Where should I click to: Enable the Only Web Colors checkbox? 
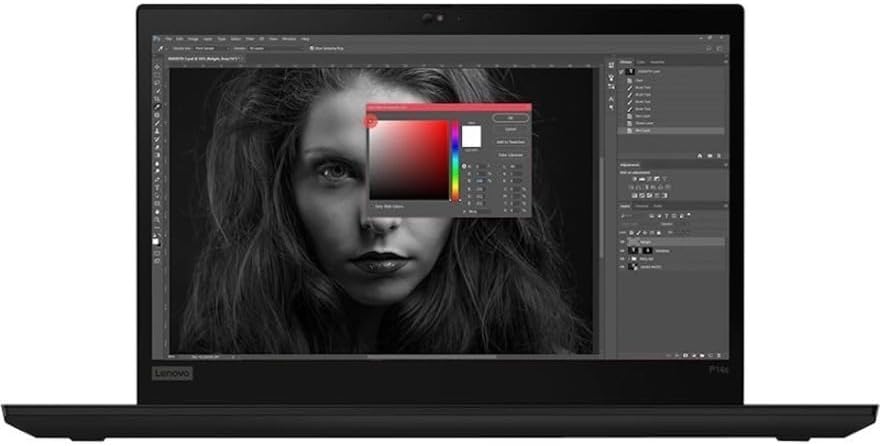click(374, 206)
